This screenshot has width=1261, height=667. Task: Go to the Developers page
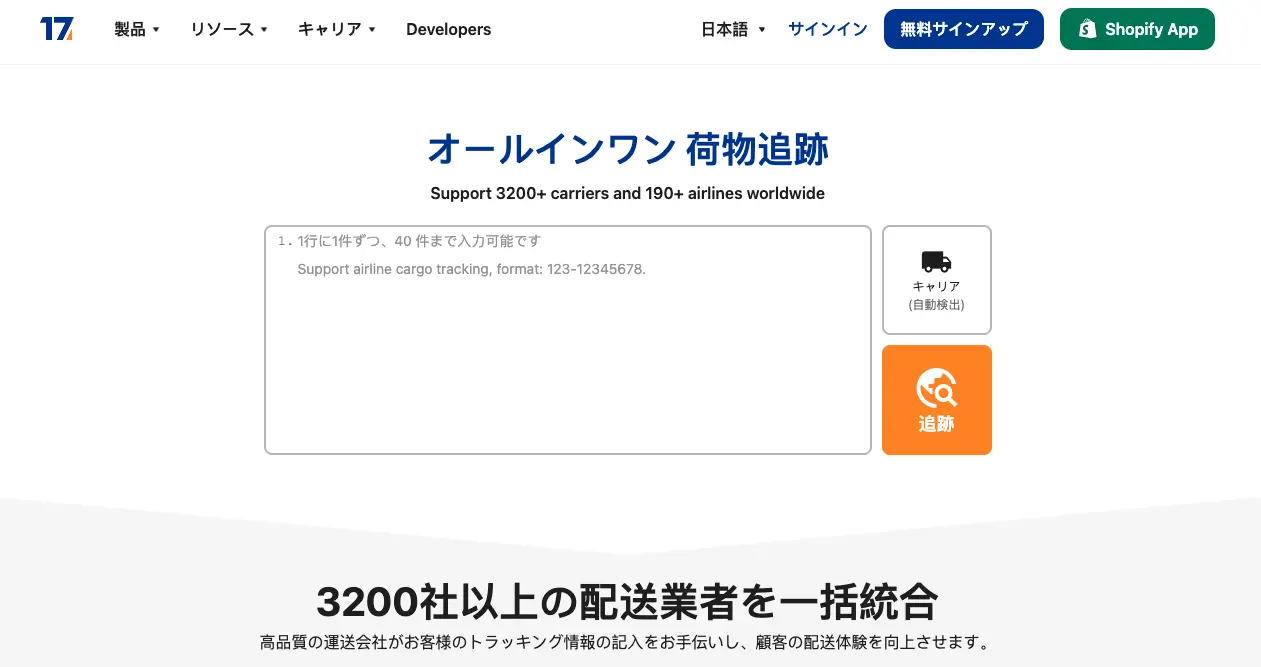448,29
